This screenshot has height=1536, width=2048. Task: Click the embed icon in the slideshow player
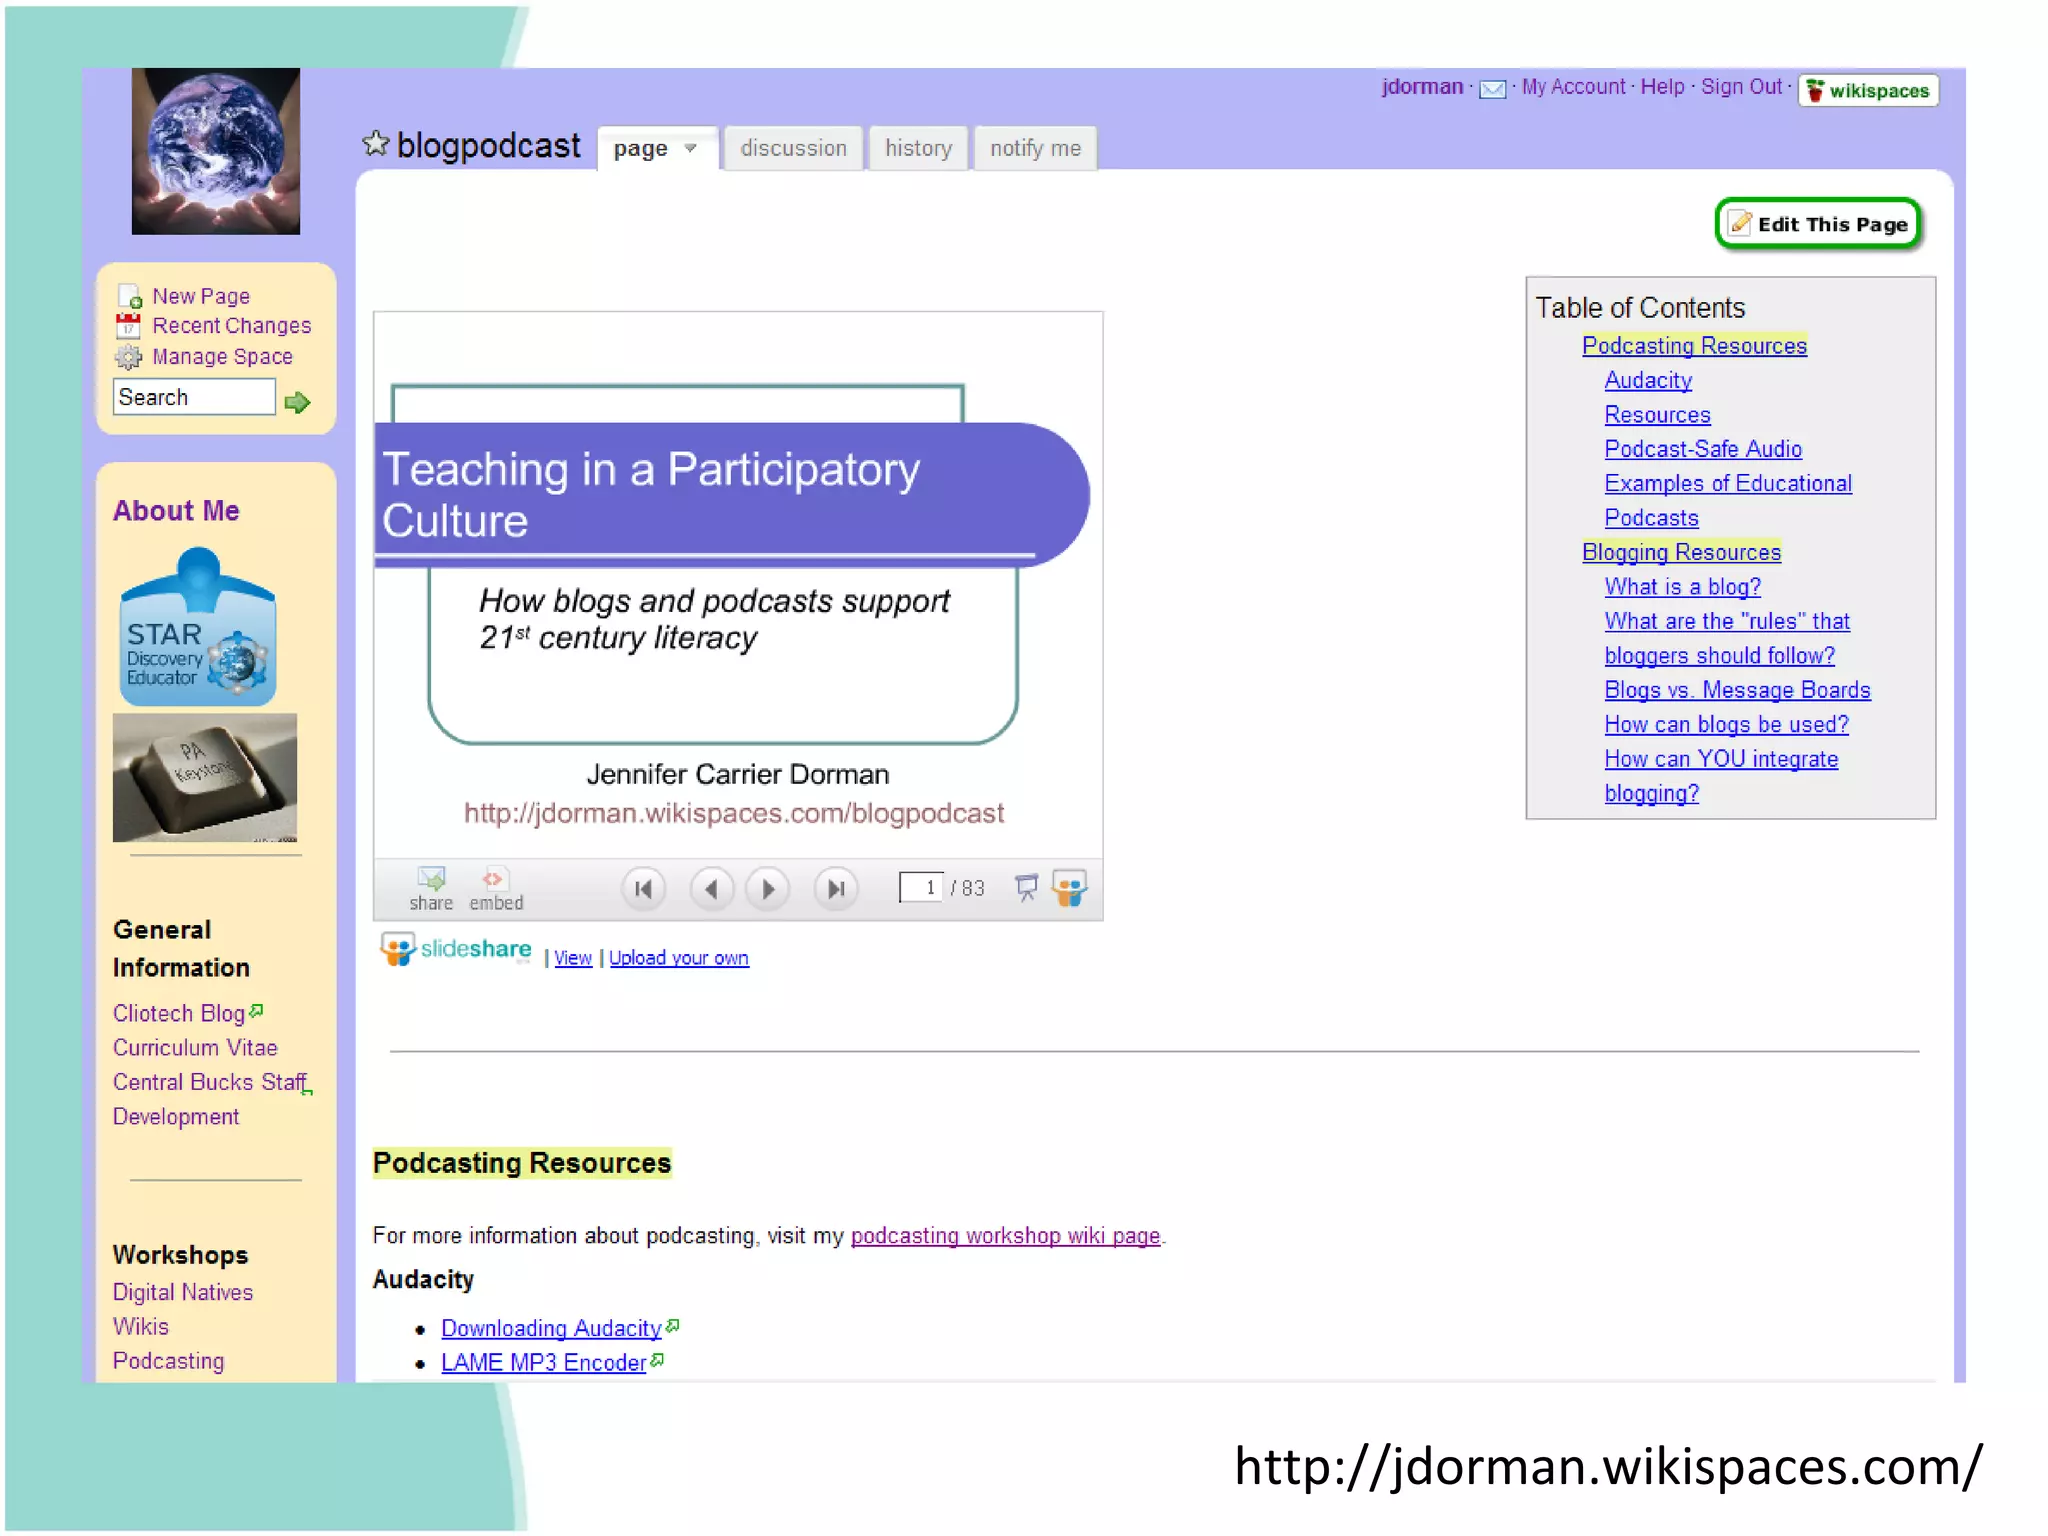click(496, 889)
